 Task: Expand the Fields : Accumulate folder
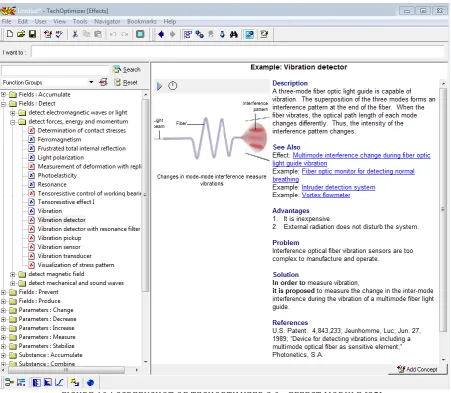[x=4, y=95]
